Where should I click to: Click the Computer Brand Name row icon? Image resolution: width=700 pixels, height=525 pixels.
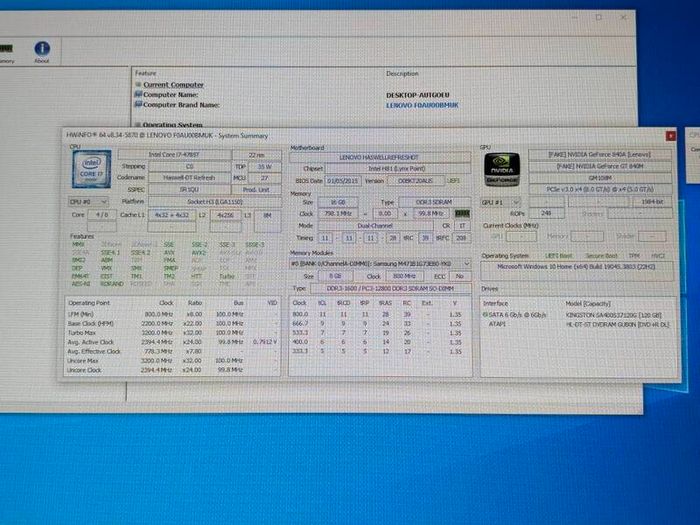coord(138,104)
